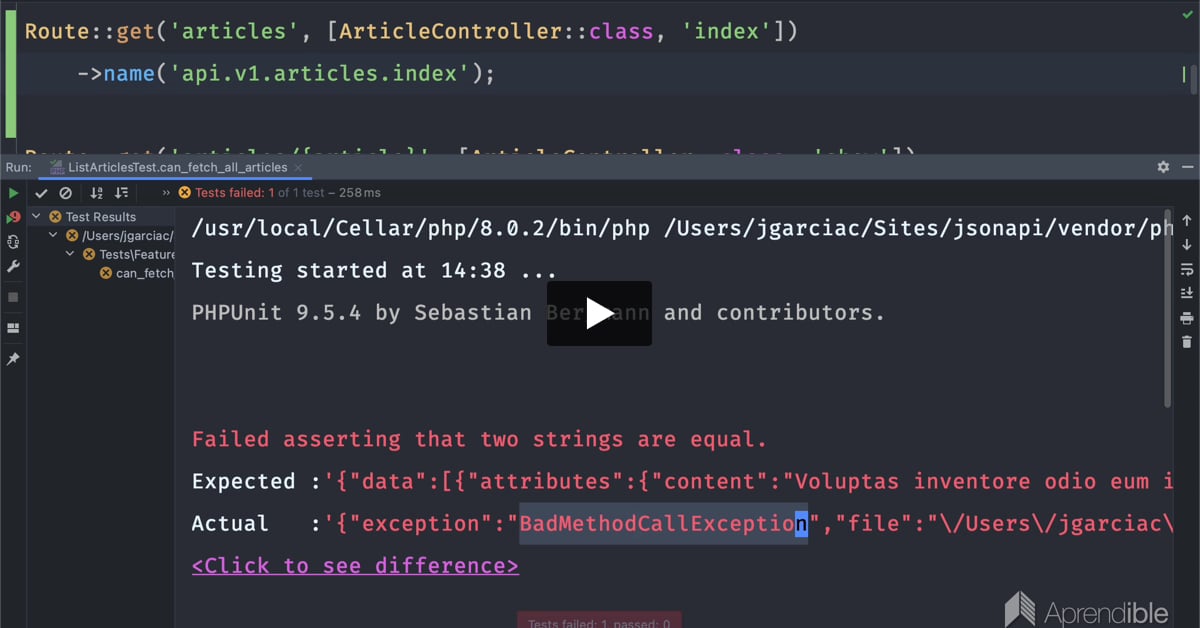Toggle Show Ignored tests circle-slash icon
Screen dimensions: 1200x628
click(x=65, y=193)
